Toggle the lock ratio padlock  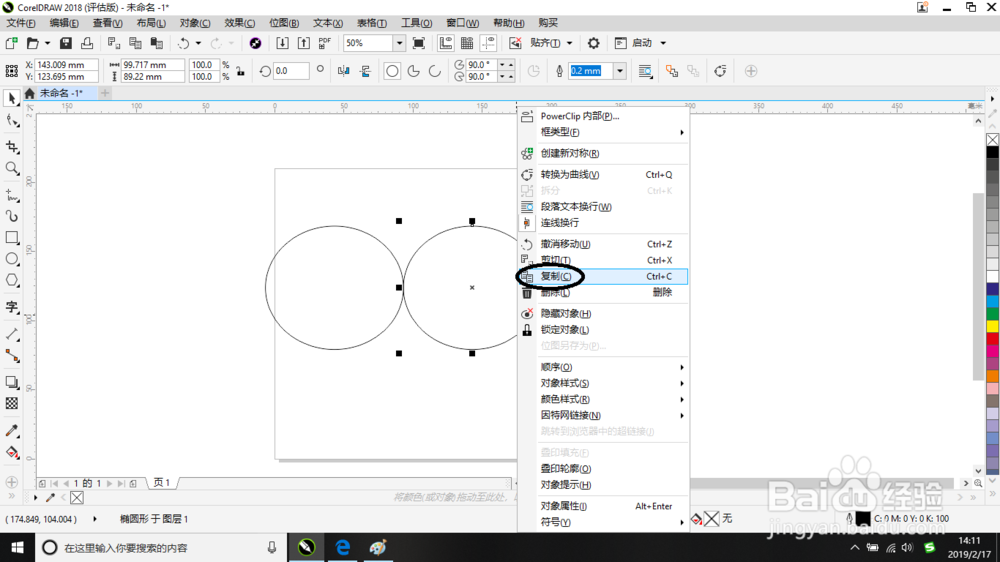240,71
